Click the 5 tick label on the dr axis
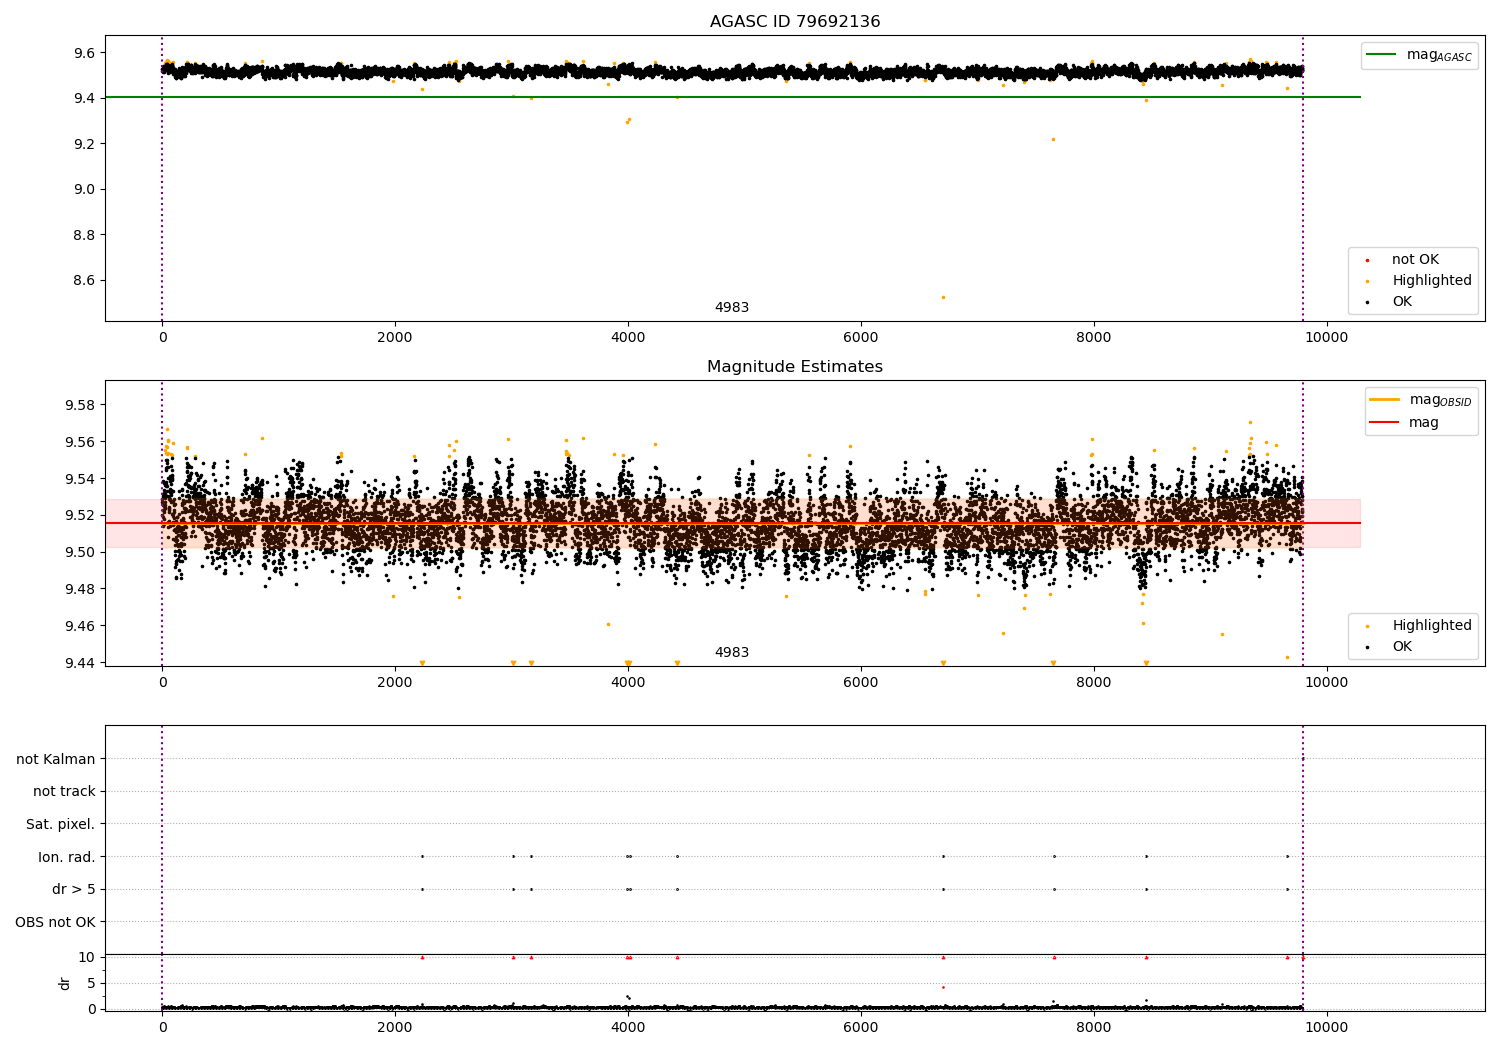This screenshot has height=1050, width=1500. 91,984
